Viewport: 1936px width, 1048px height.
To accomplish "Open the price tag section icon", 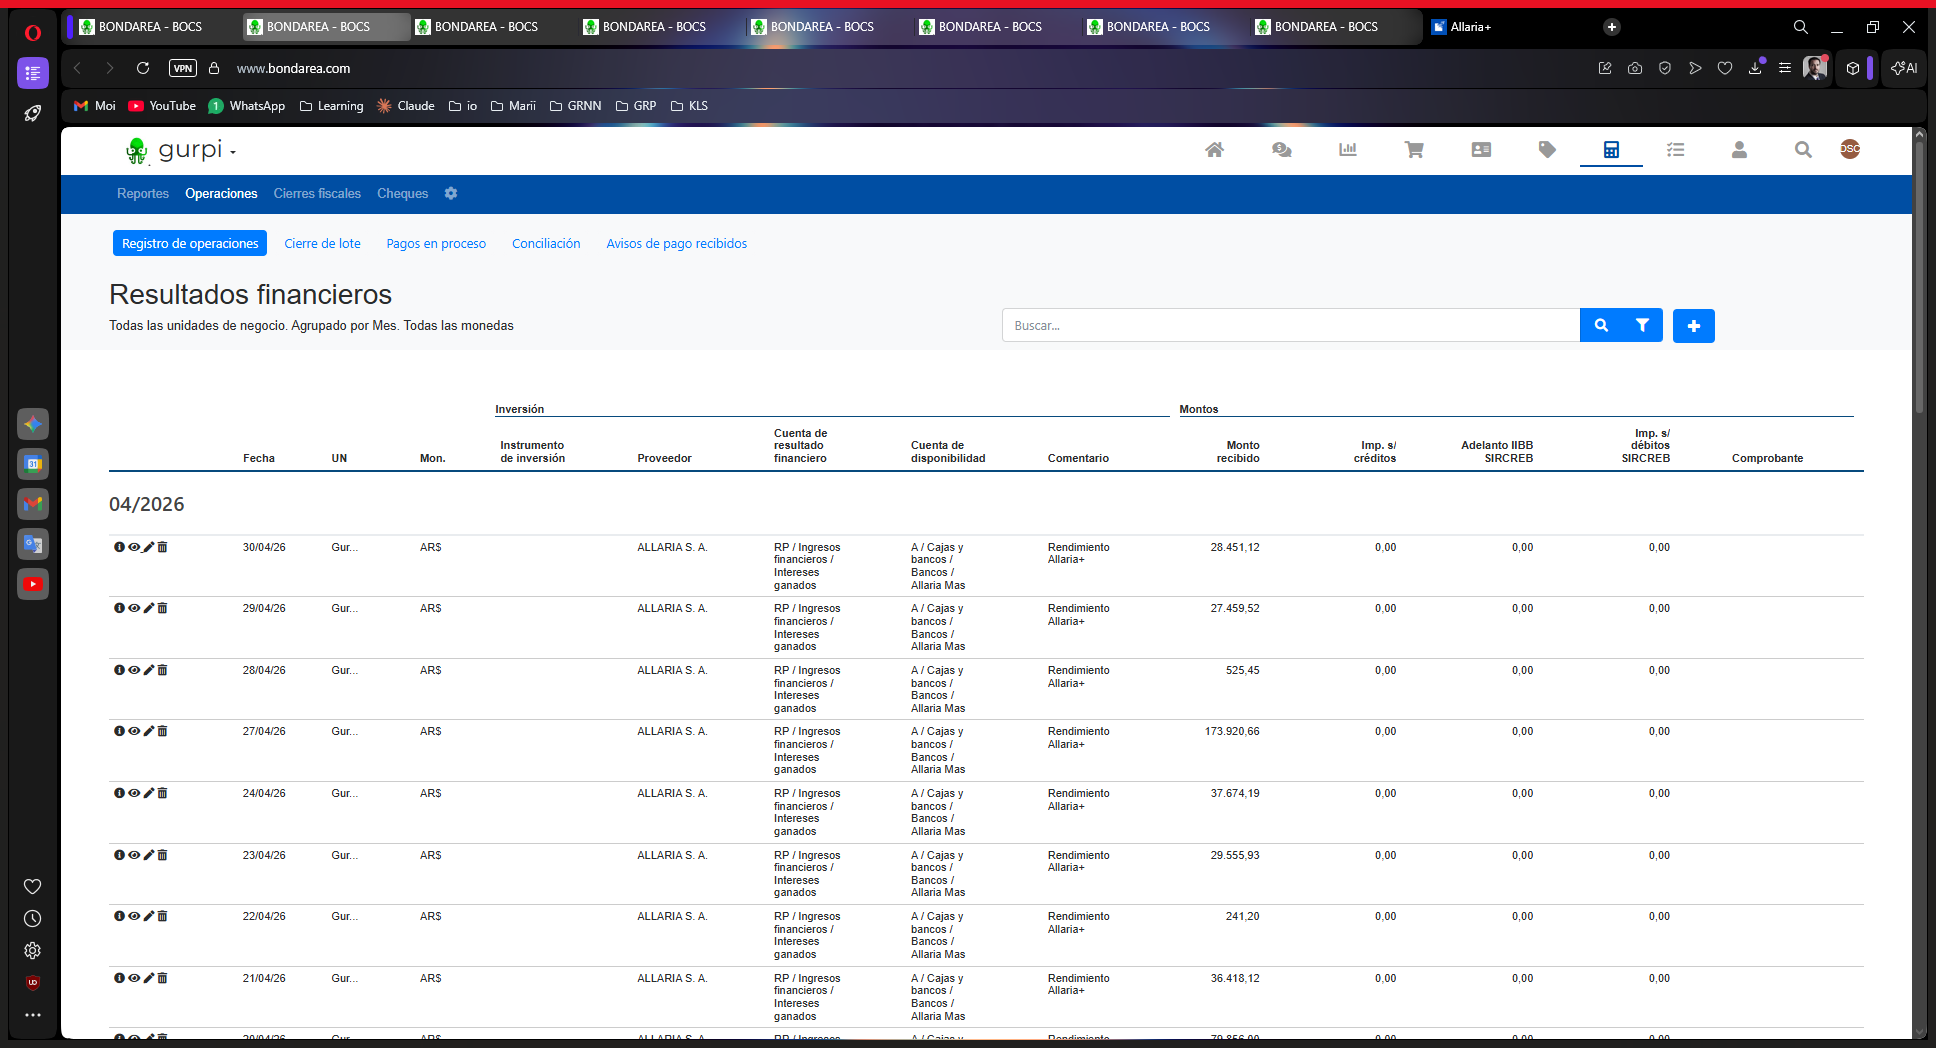I will tap(1547, 150).
